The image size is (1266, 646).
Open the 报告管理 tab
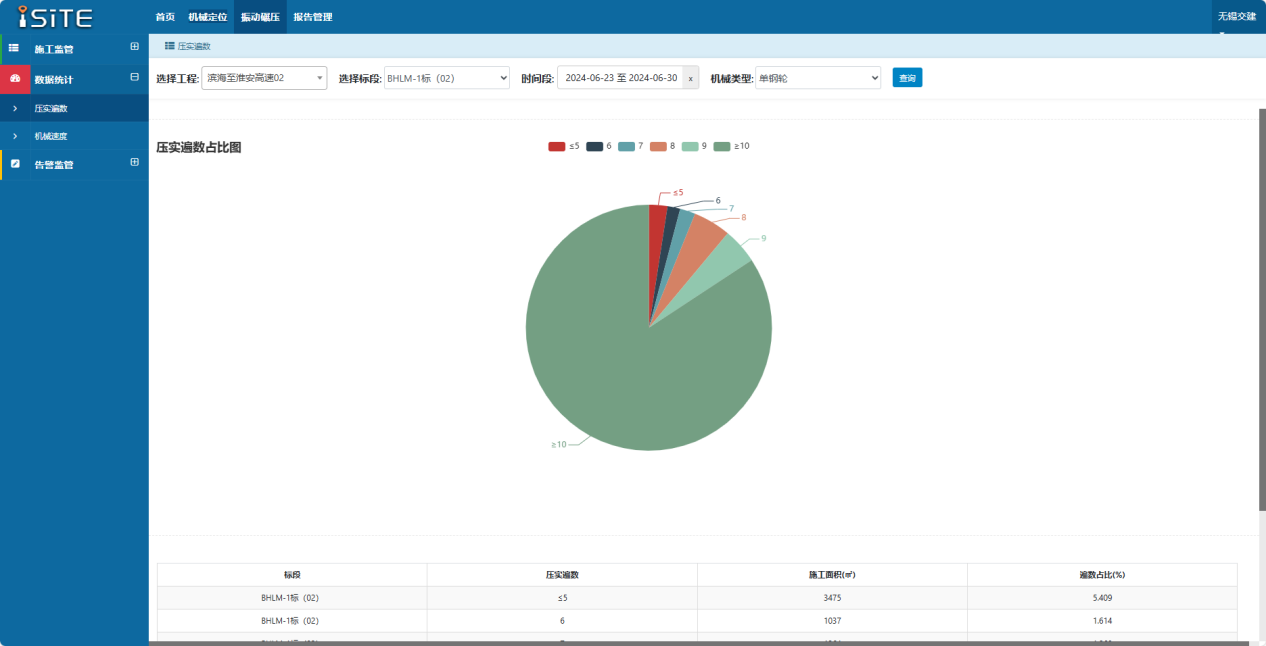coord(313,17)
